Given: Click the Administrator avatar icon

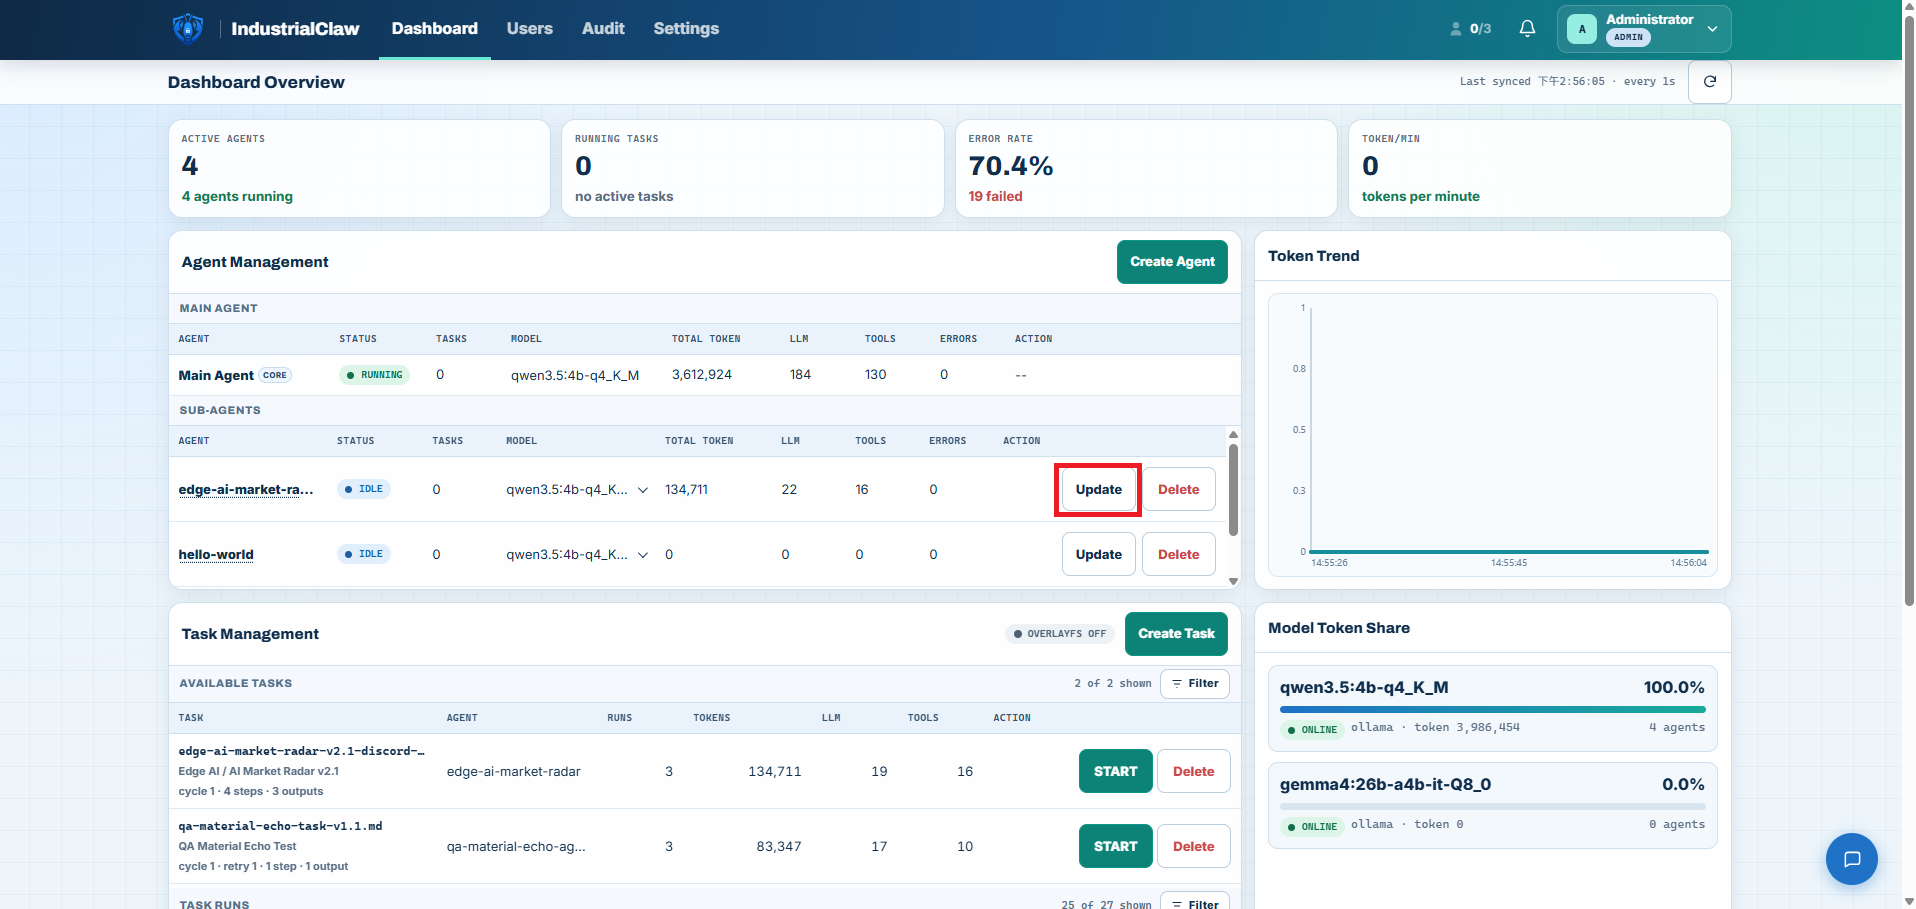Looking at the screenshot, I should [1582, 29].
